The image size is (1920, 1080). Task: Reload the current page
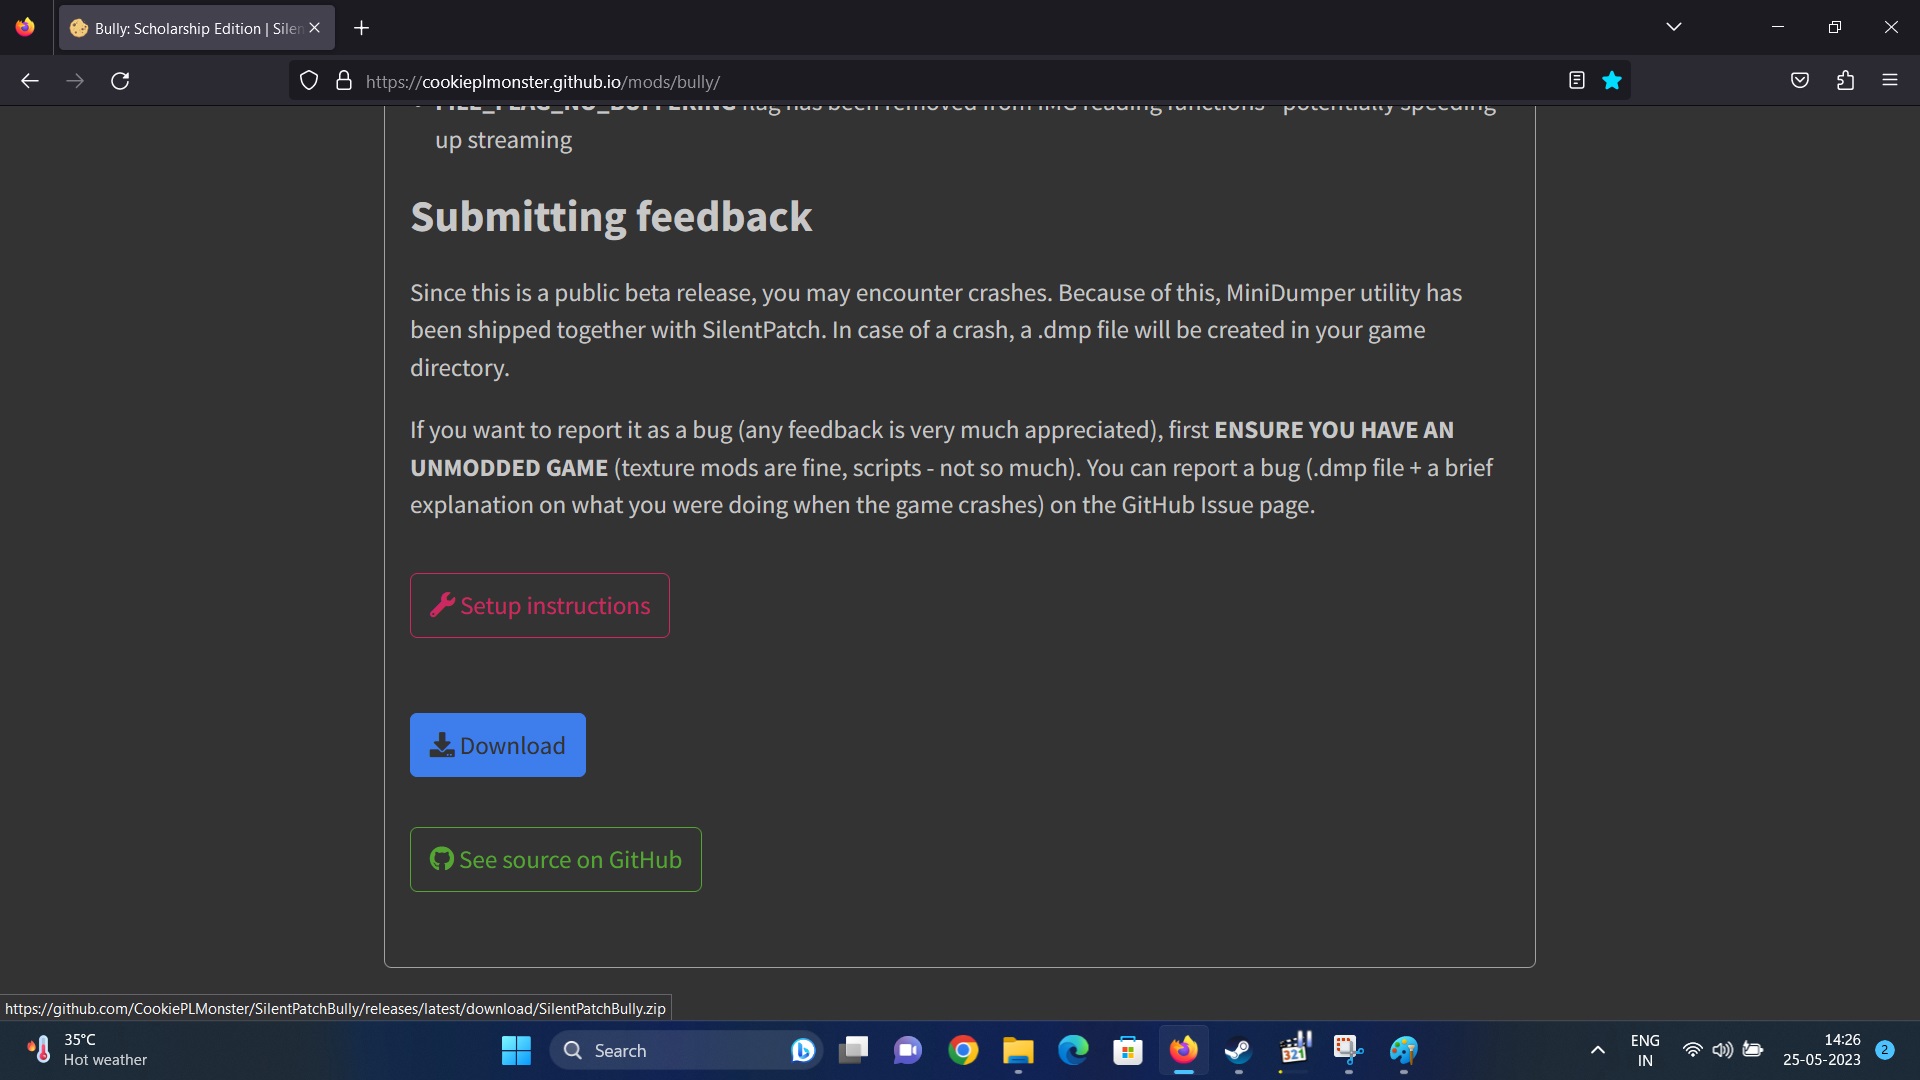pos(120,81)
